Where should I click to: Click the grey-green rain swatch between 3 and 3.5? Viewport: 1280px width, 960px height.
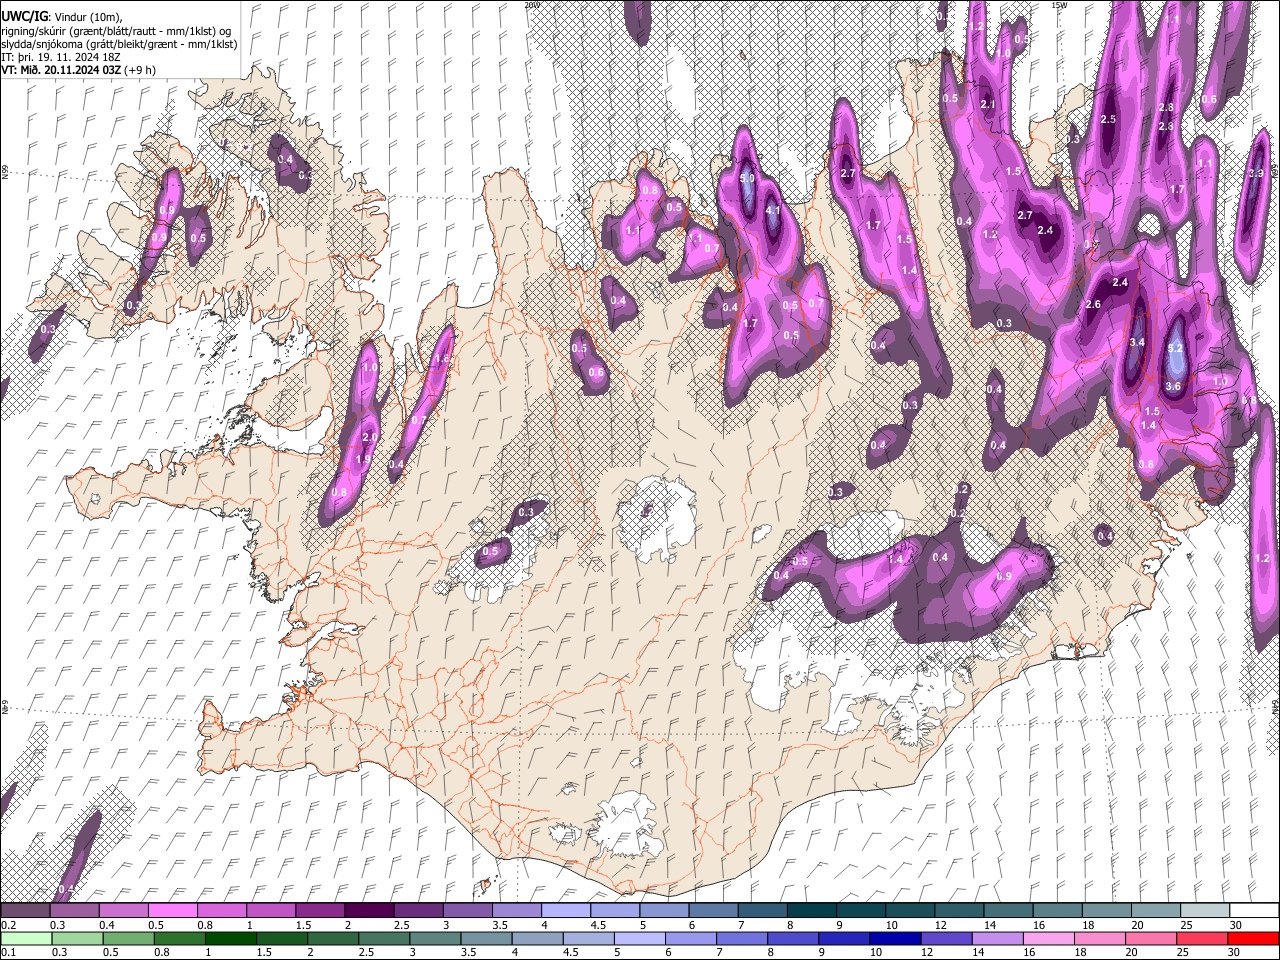click(x=435, y=939)
